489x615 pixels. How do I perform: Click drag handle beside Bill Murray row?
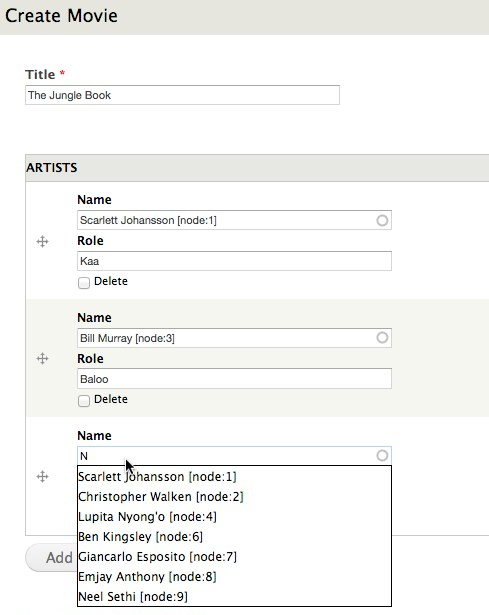(x=42, y=358)
